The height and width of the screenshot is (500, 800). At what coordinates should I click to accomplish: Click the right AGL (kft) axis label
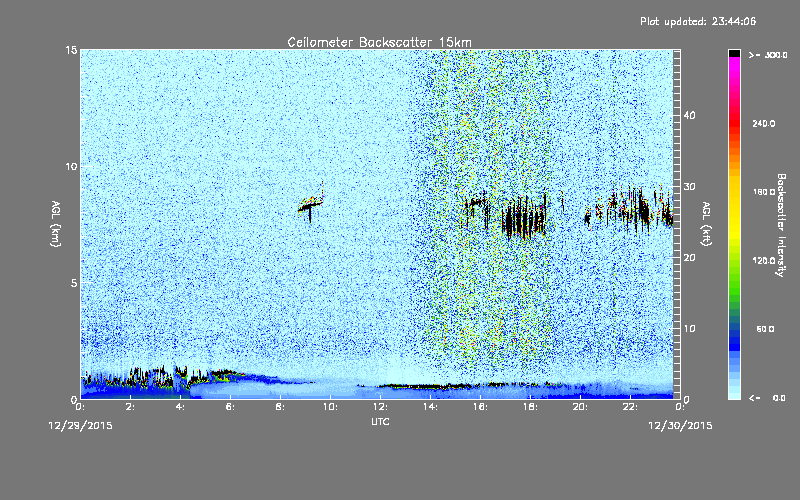pyautogui.click(x=706, y=224)
